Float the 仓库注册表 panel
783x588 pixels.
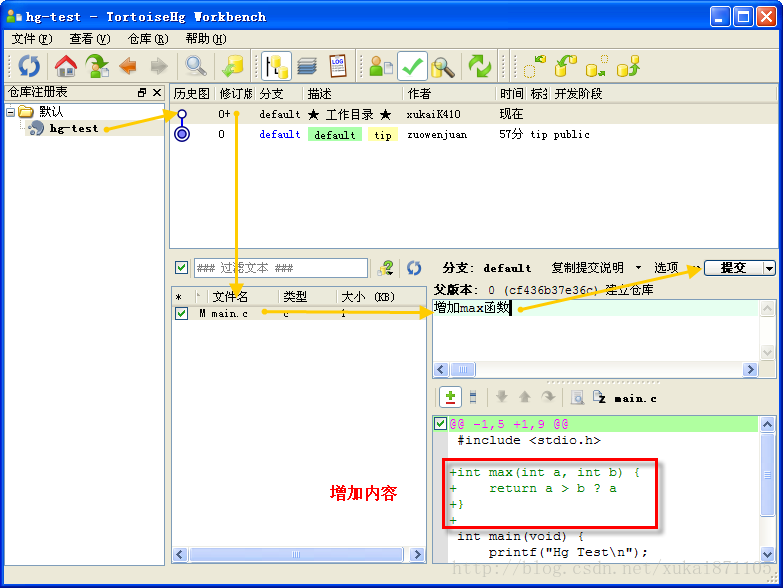tap(142, 92)
